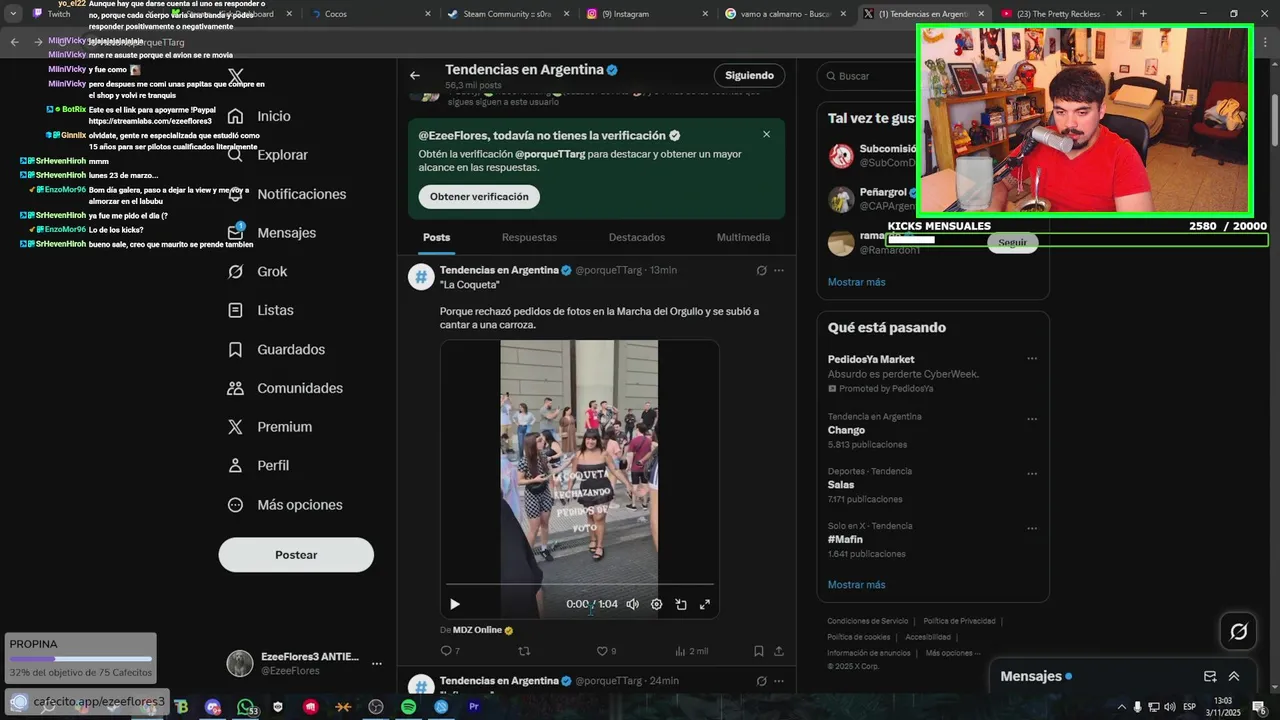Screen dimensions: 1280x720
Task: Open floating Grok button
Action: coord(1238,631)
